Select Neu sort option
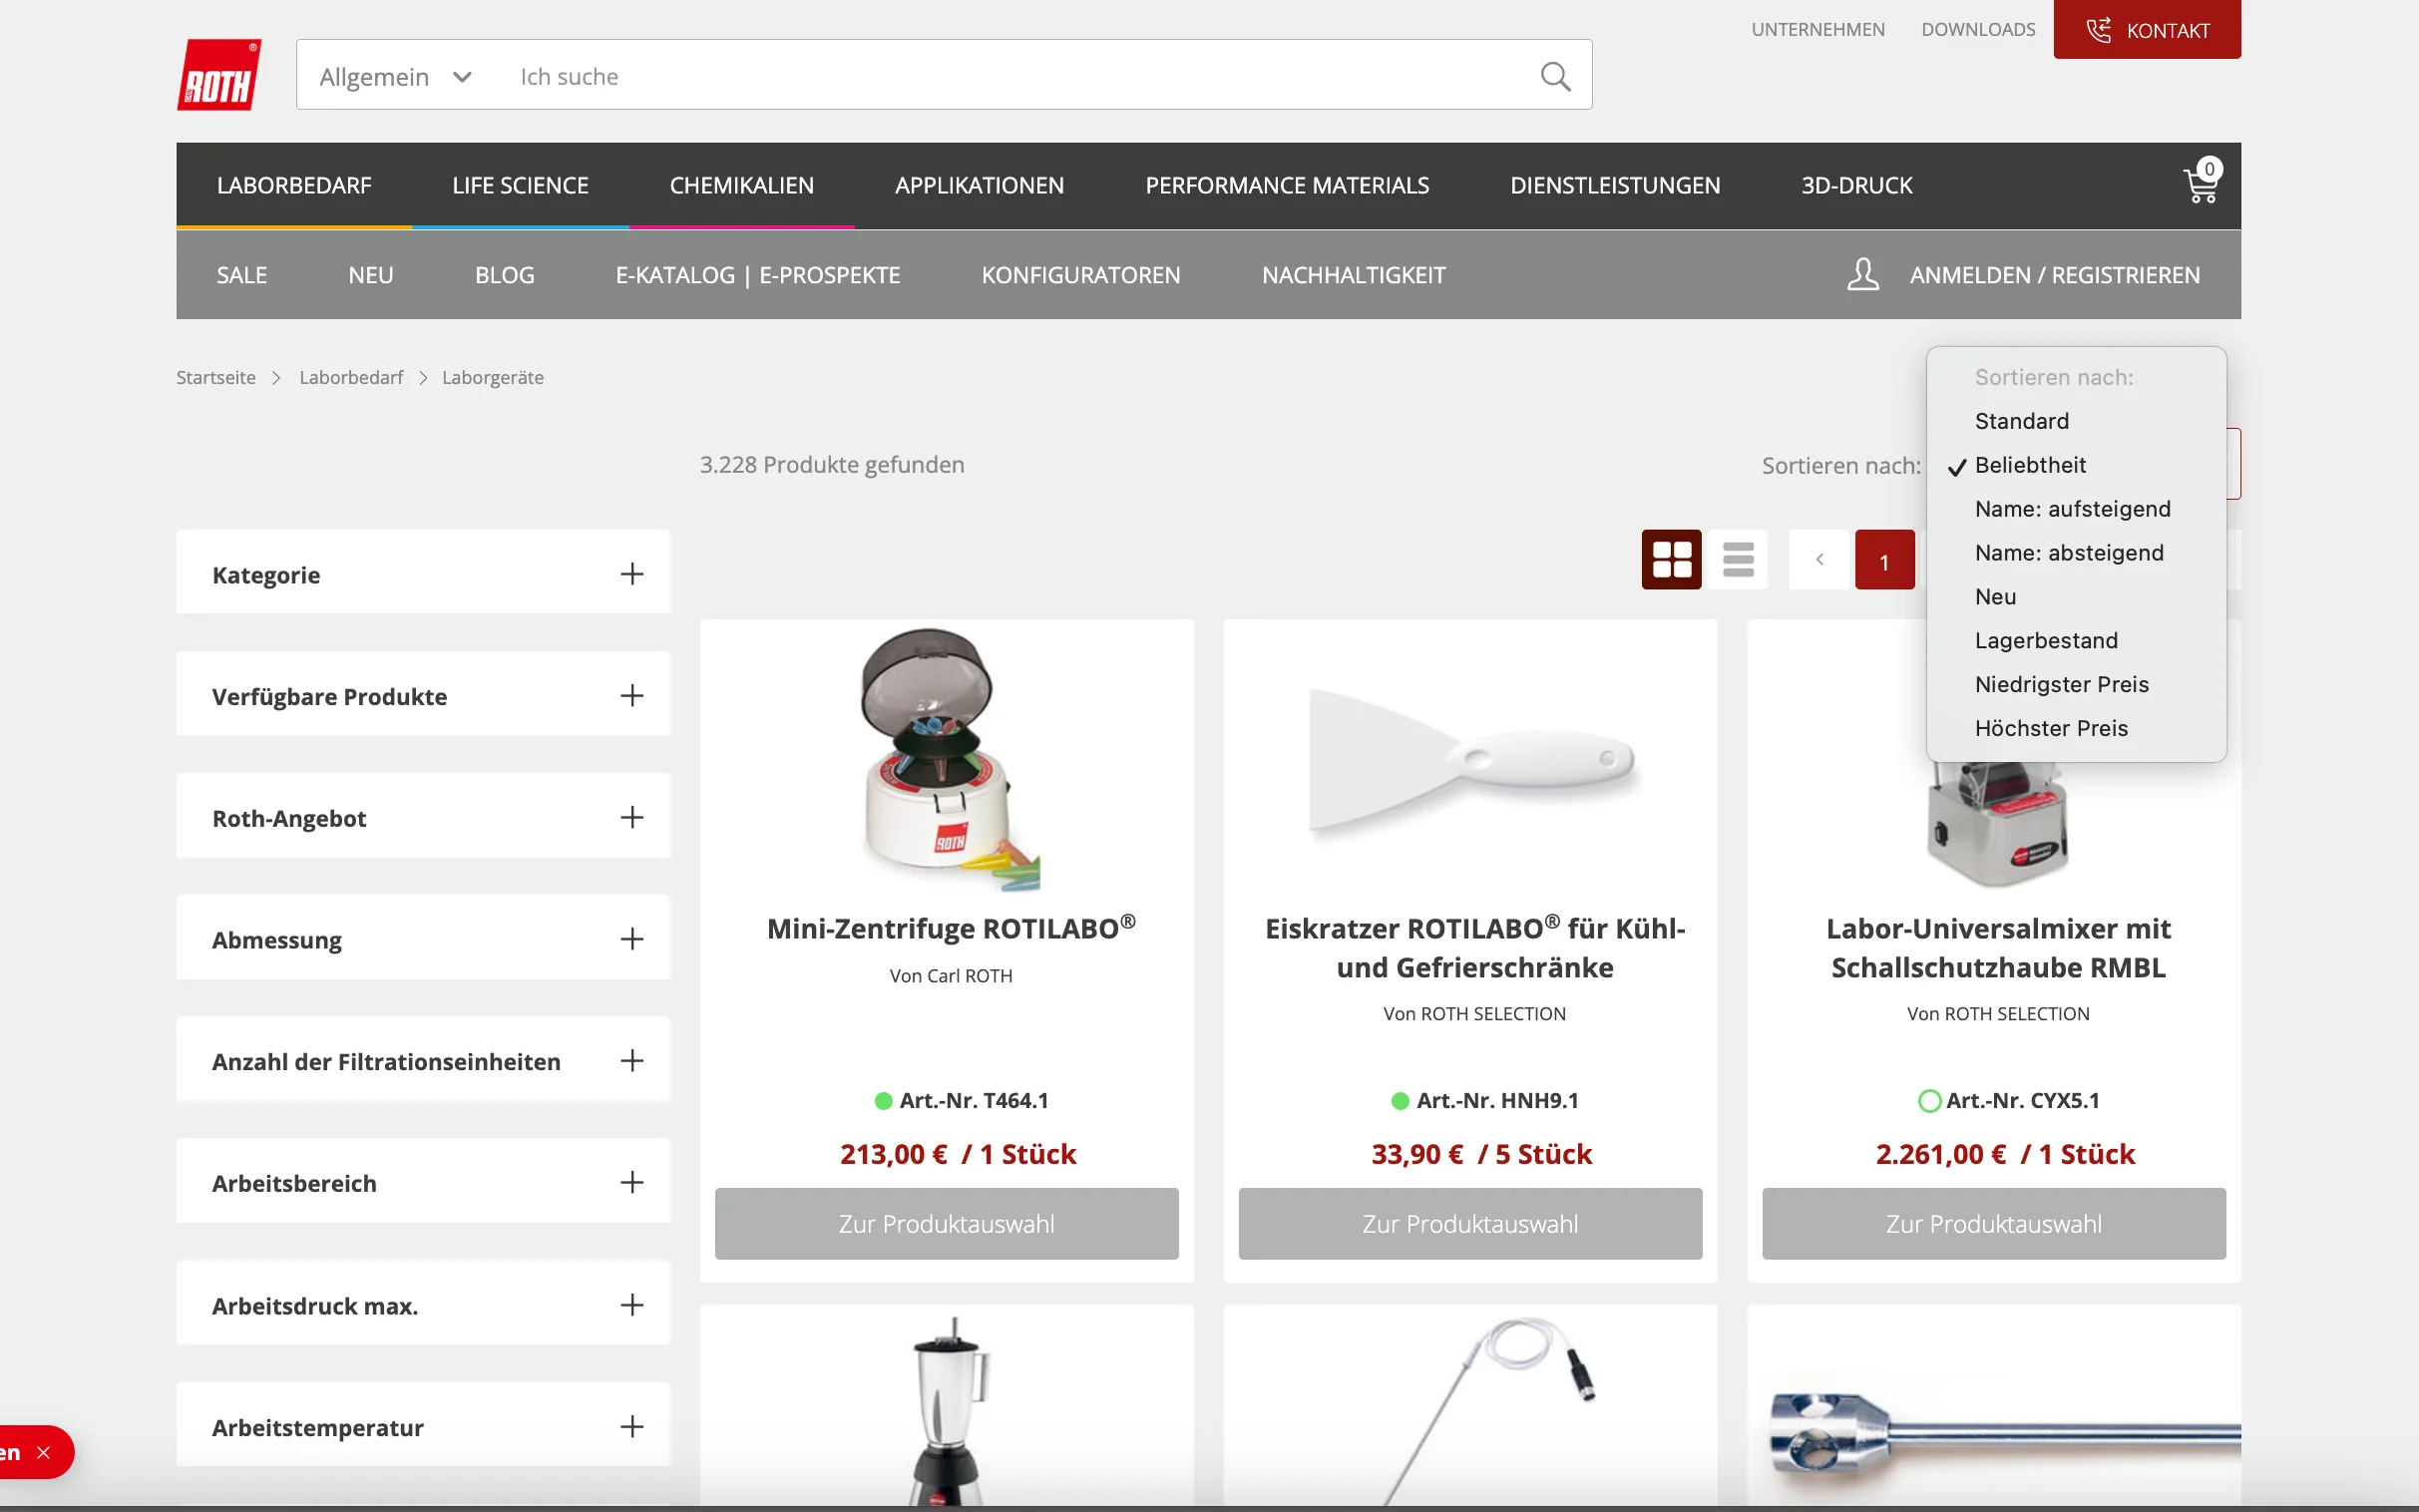 pos(2076,597)
